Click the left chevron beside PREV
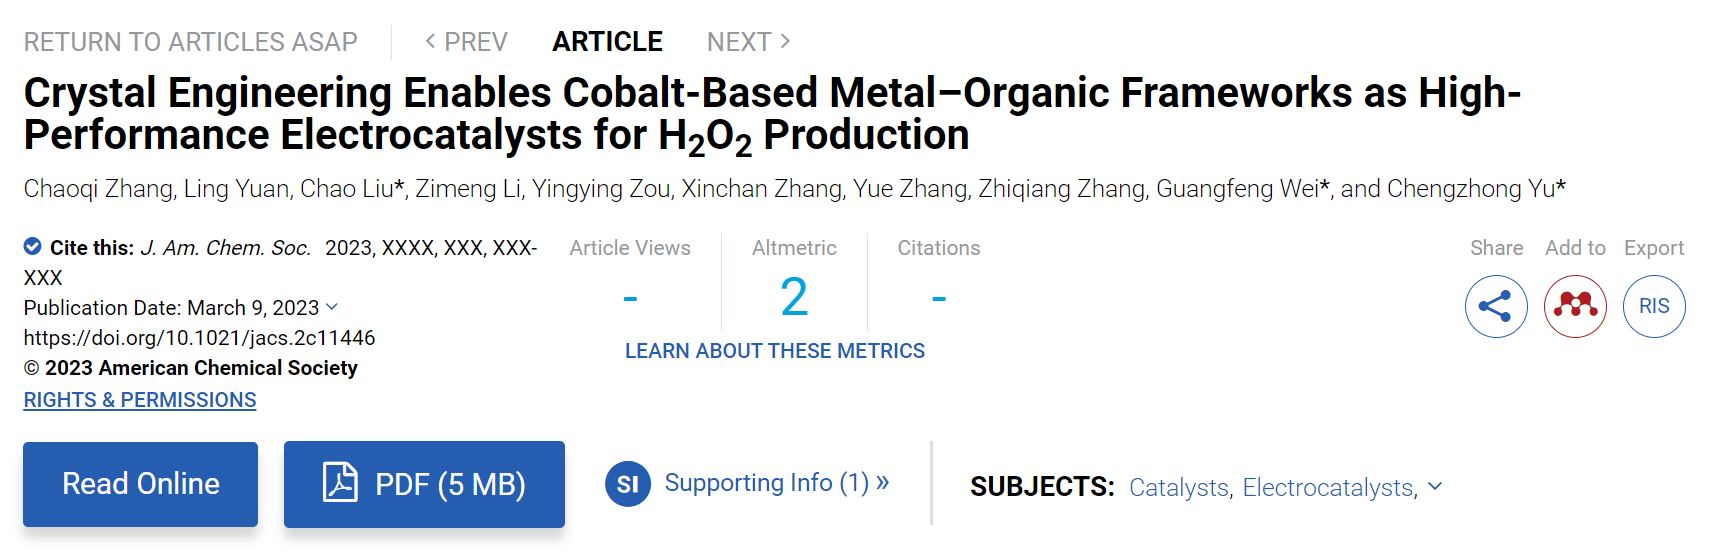Screen dimensions: 1731x556 430,41
